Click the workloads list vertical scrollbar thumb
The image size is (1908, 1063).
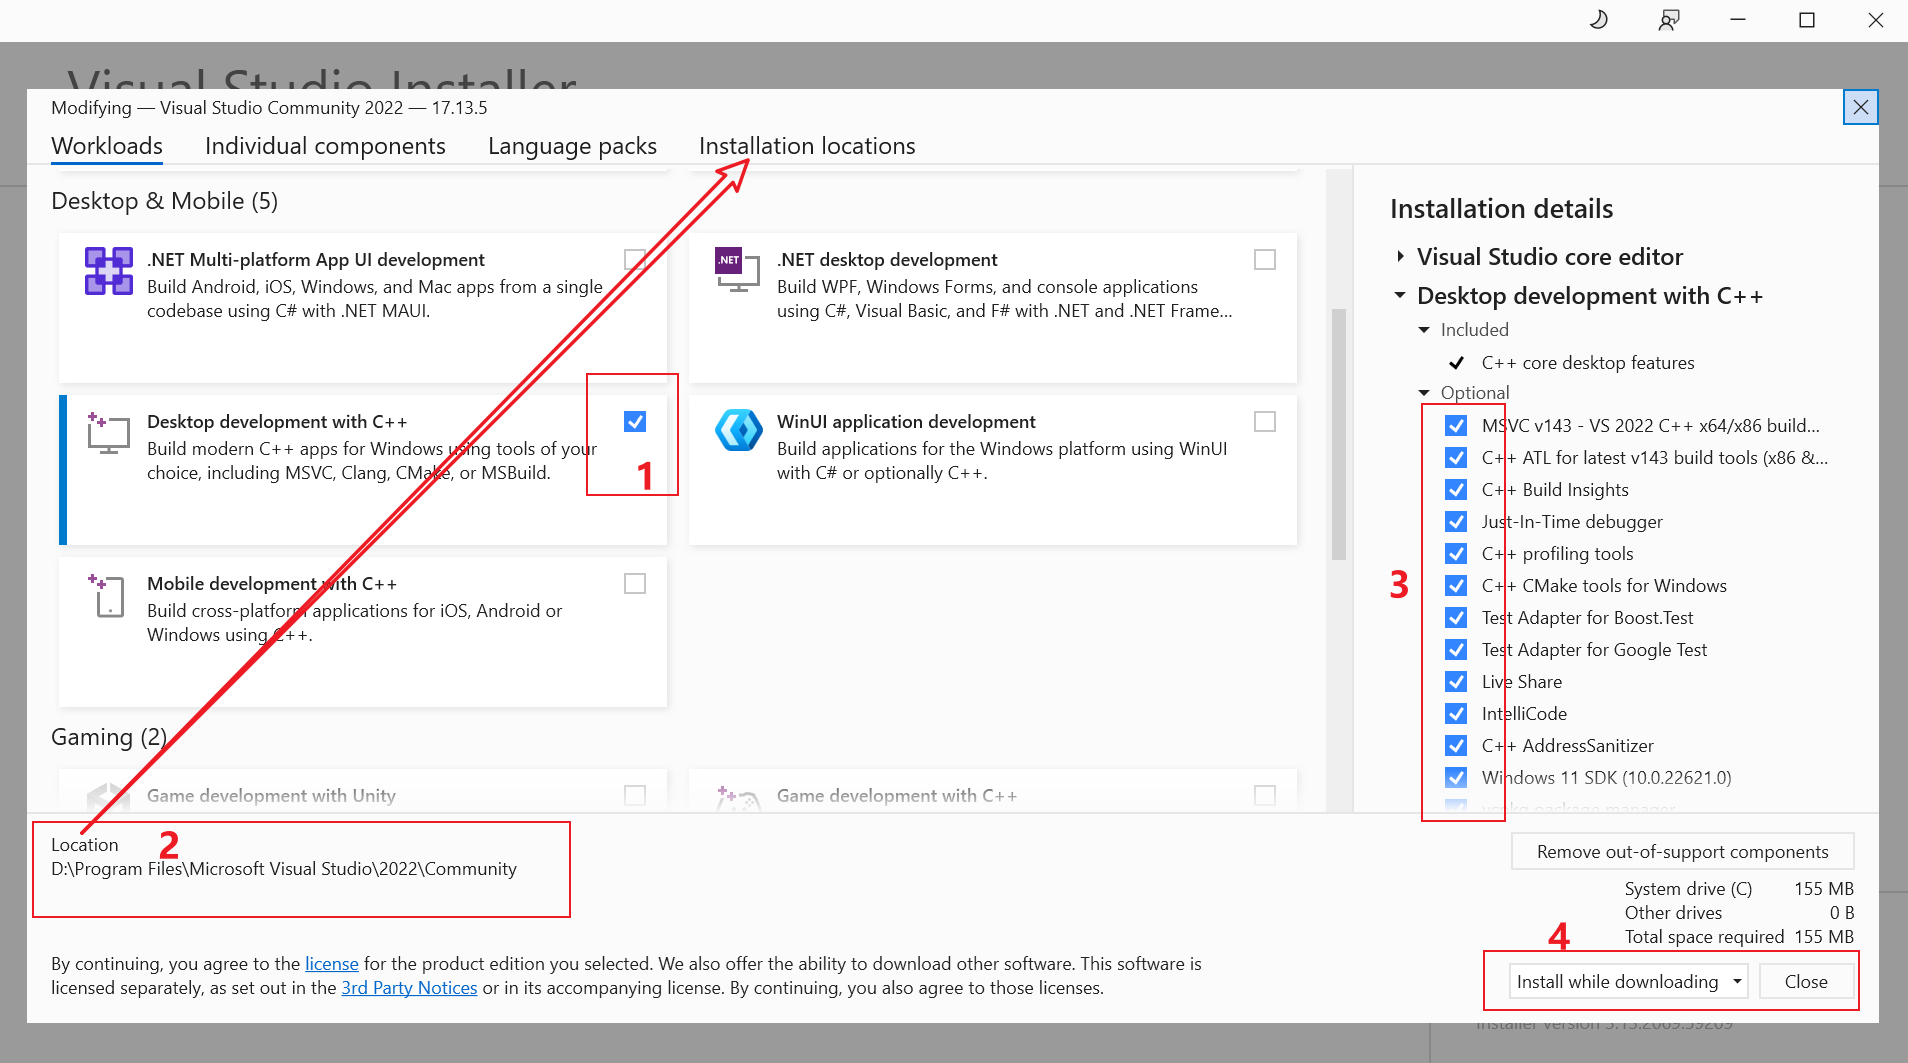point(1339,434)
